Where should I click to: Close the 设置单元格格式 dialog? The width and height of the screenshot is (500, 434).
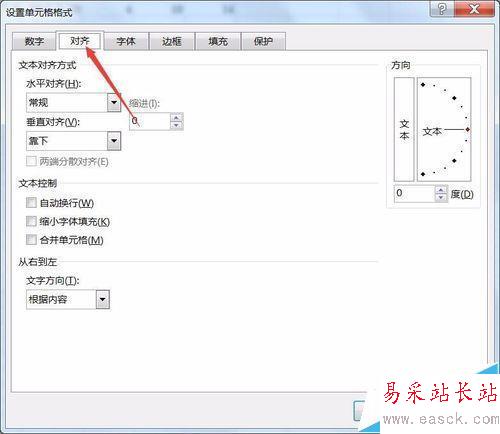point(474,9)
